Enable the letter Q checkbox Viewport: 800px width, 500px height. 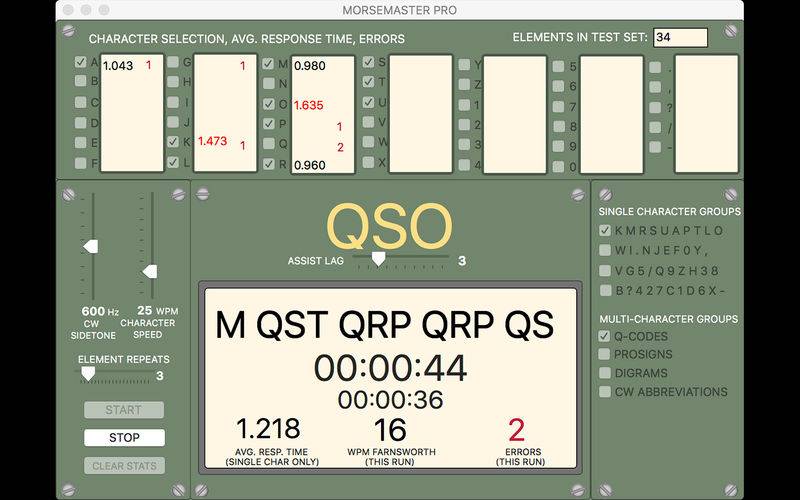click(x=268, y=143)
